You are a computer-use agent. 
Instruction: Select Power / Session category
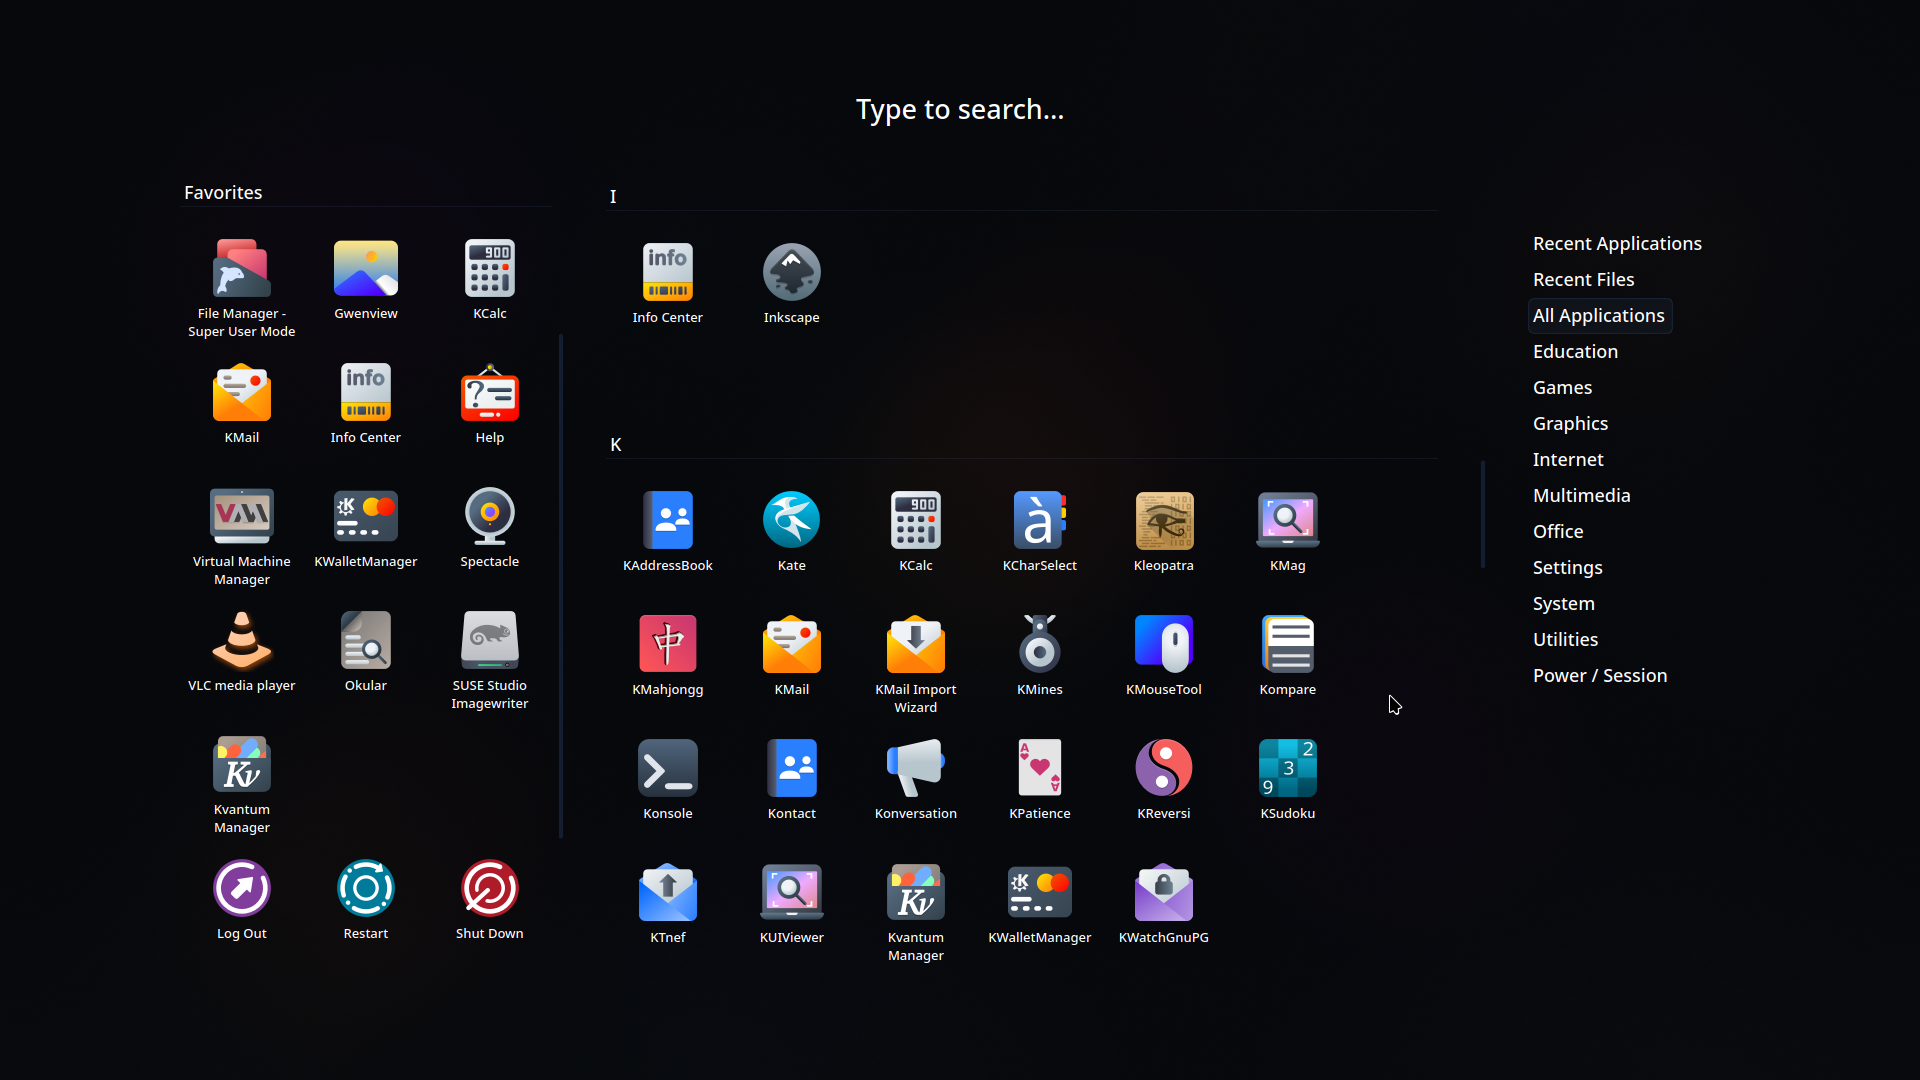(1600, 676)
